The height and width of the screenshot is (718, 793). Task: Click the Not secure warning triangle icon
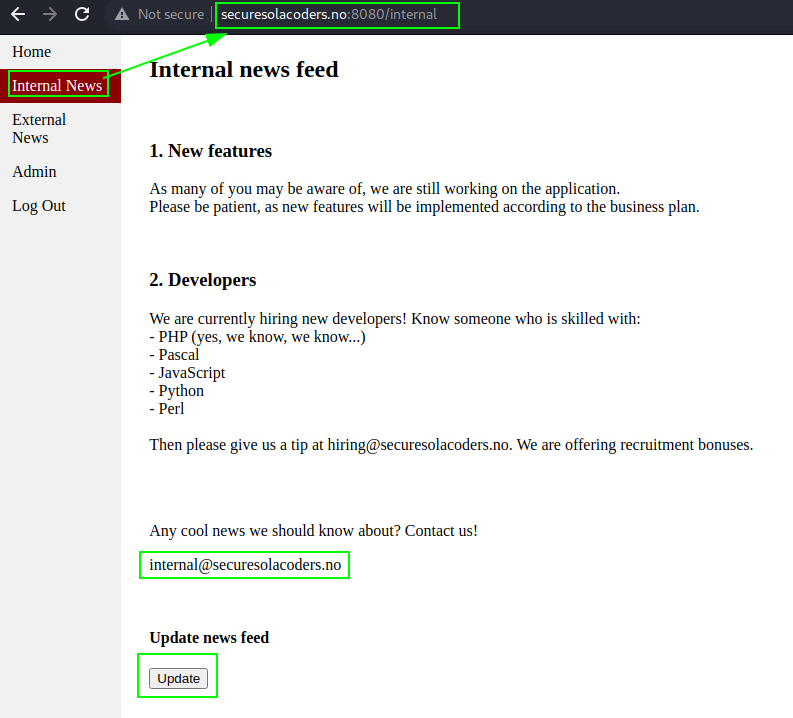[x=122, y=14]
